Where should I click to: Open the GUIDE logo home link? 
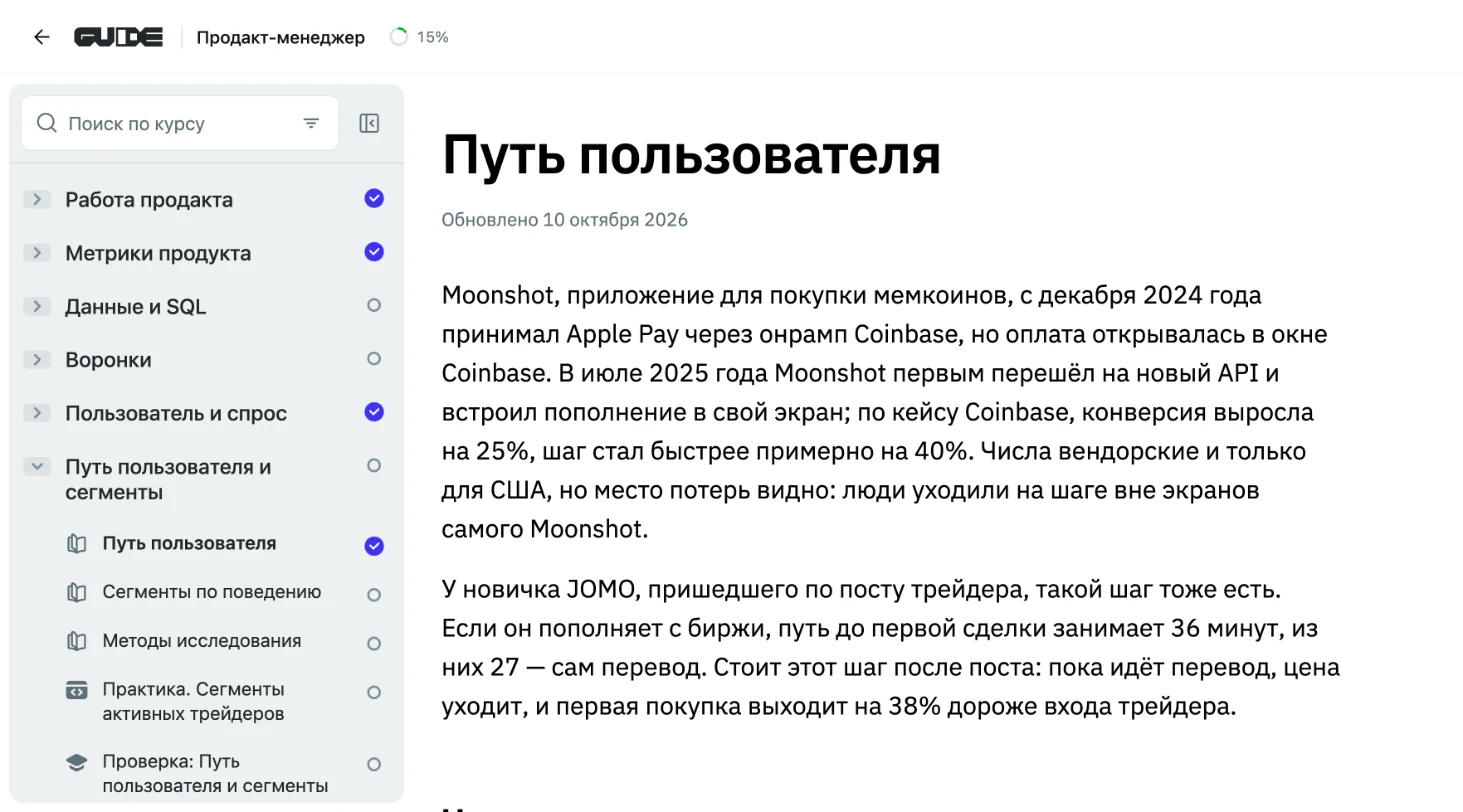pyautogui.click(x=118, y=37)
